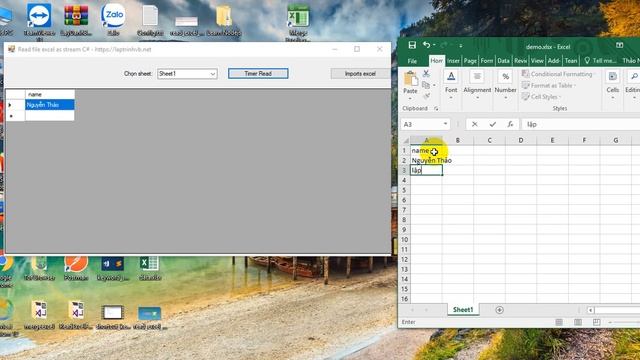Click the Normal view icon in status bar
This screenshot has width=640, height=360.
(559, 322)
